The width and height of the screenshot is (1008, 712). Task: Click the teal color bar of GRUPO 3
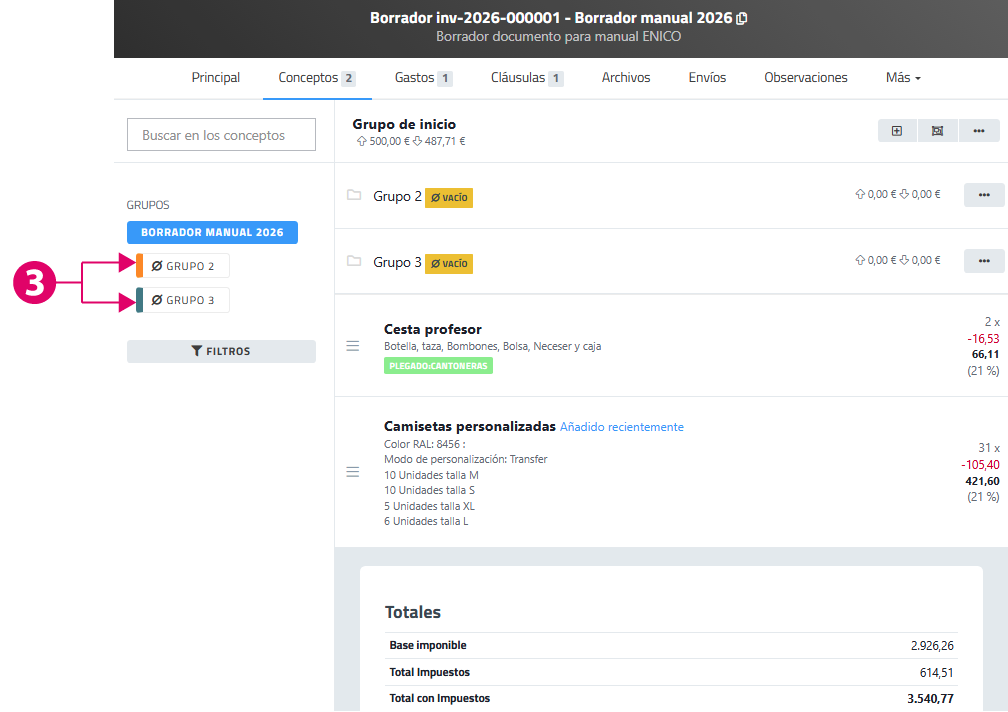click(139, 300)
